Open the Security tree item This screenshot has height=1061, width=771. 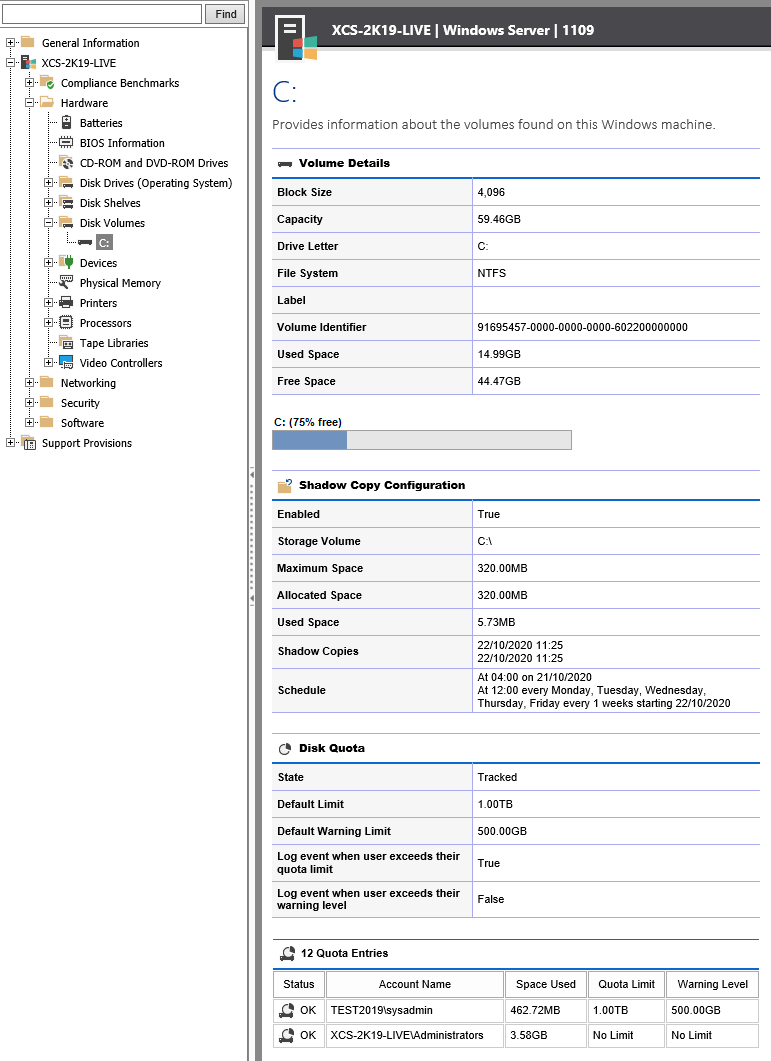(80, 403)
